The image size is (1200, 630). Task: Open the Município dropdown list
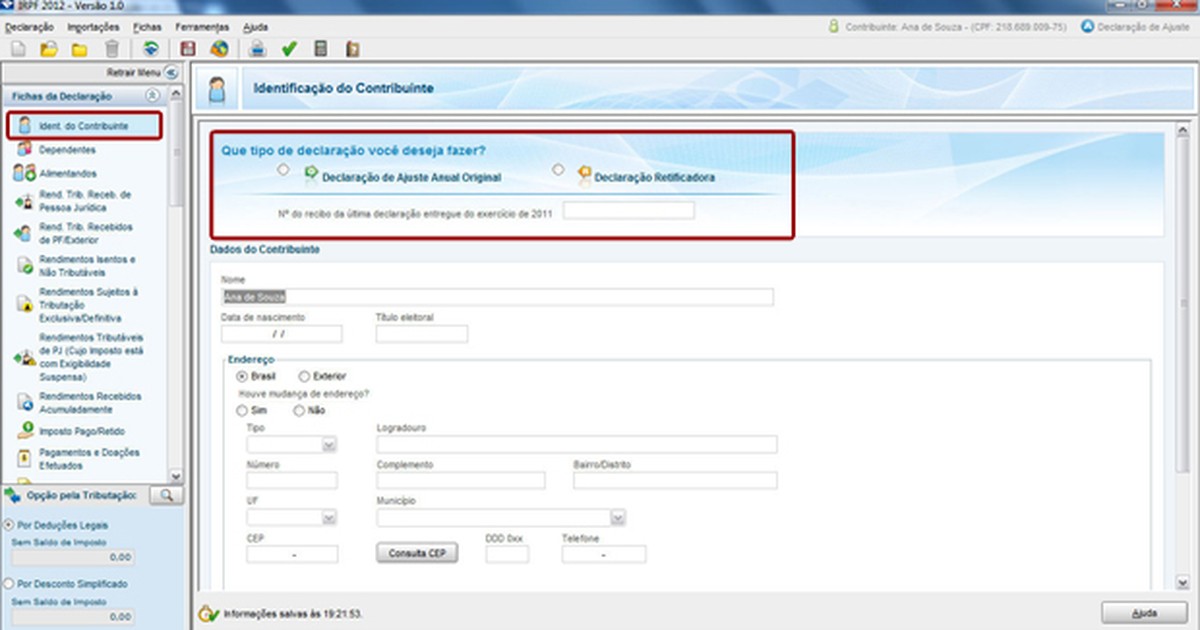click(x=618, y=518)
